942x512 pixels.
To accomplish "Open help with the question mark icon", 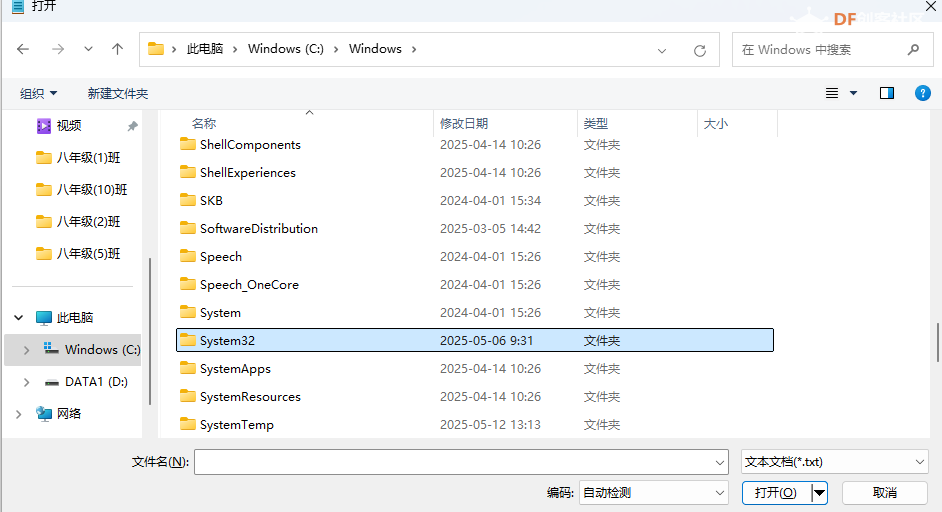I will pyautogui.click(x=923, y=93).
